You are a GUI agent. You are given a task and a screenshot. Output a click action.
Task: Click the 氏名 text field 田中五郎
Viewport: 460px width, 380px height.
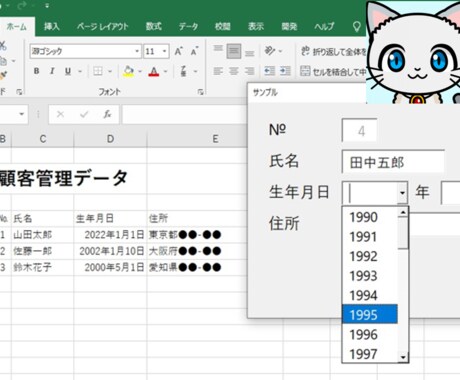click(393, 162)
